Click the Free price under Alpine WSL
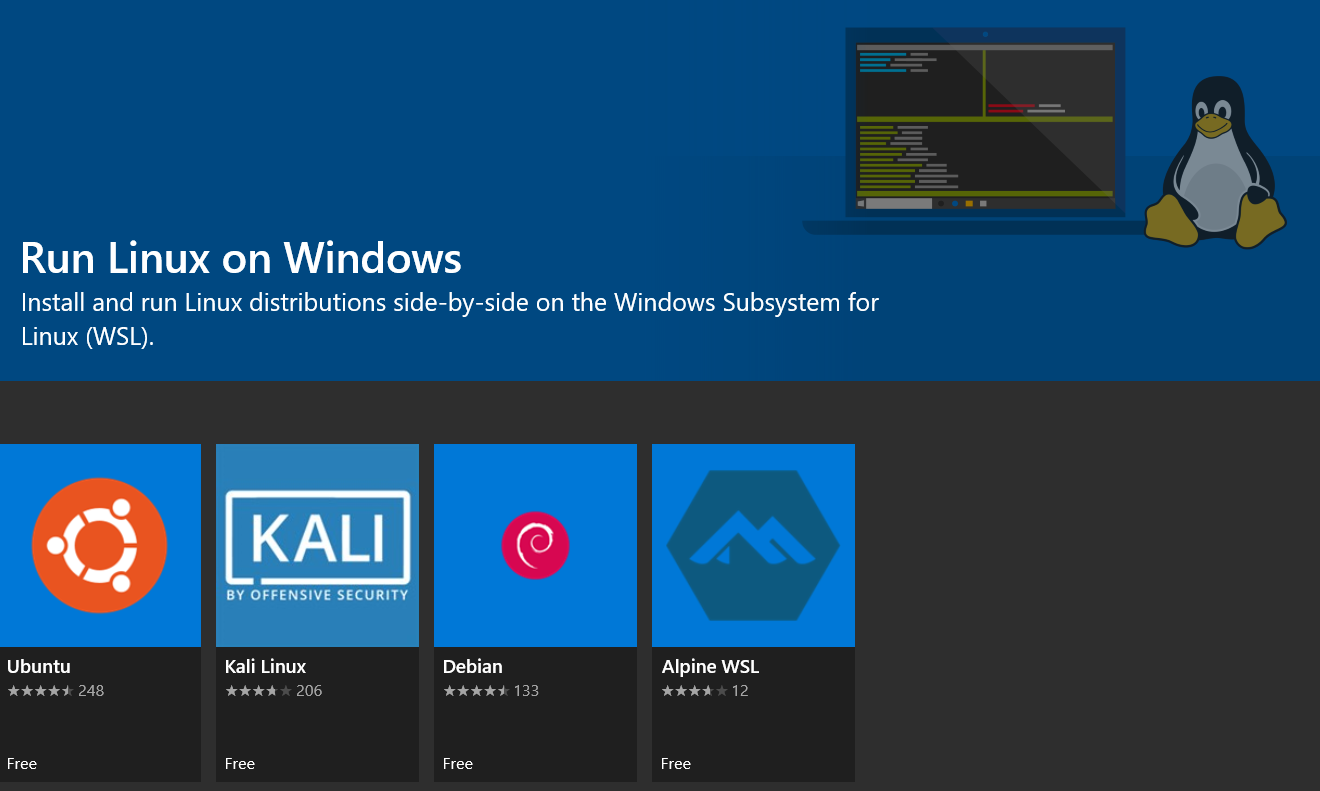 click(x=676, y=764)
